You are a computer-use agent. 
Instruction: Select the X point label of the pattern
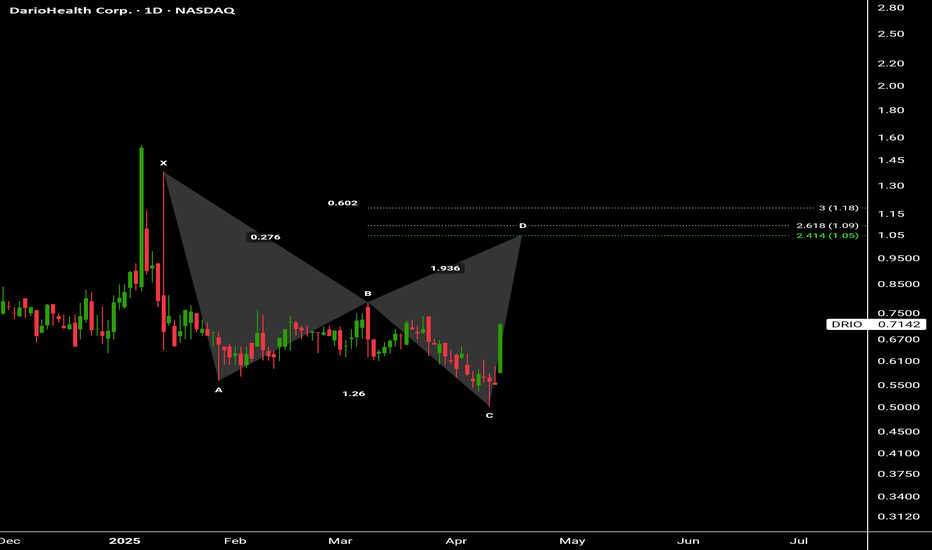163,163
